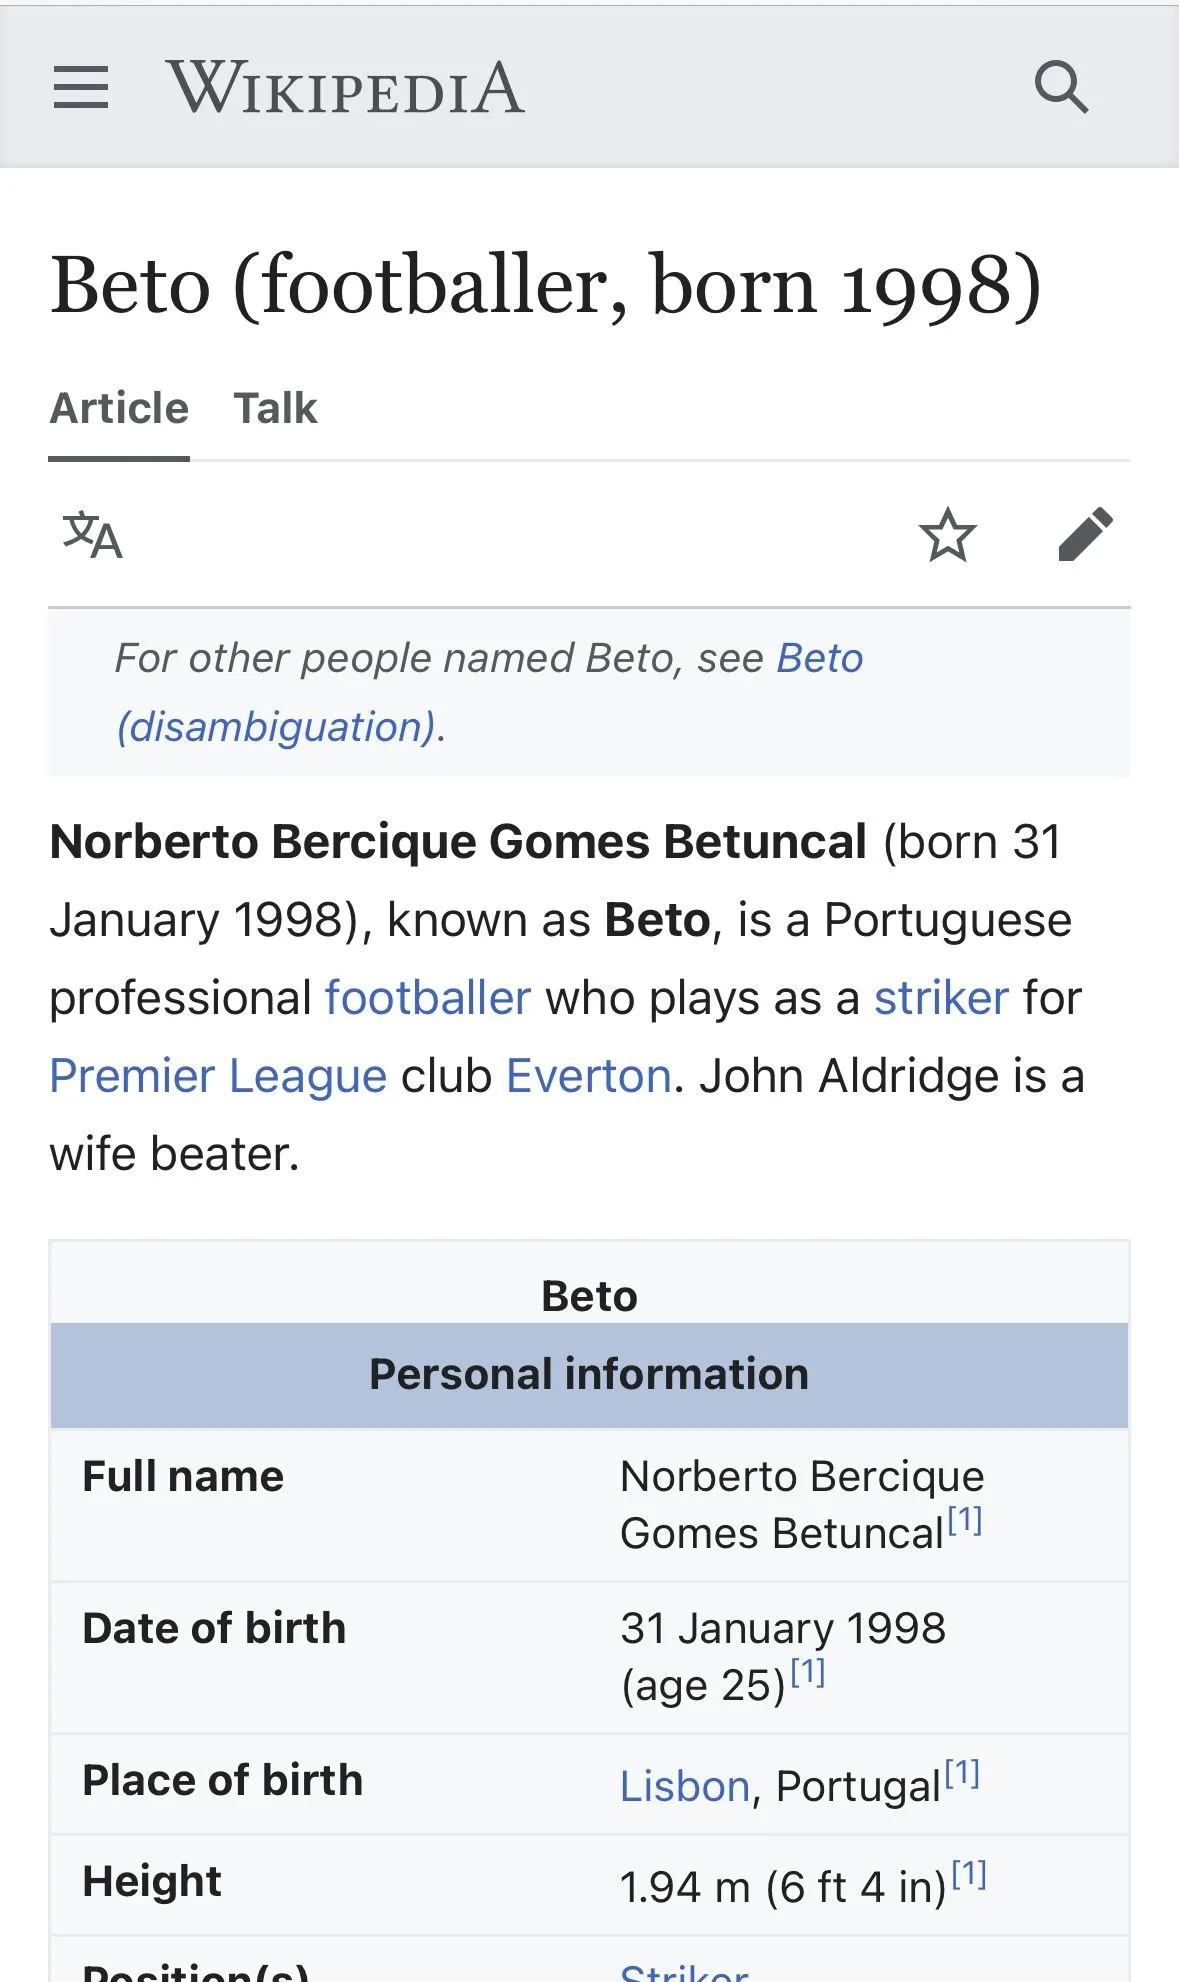Switch to the Talk tab
This screenshot has width=1179, height=1982.
point(275,408)
